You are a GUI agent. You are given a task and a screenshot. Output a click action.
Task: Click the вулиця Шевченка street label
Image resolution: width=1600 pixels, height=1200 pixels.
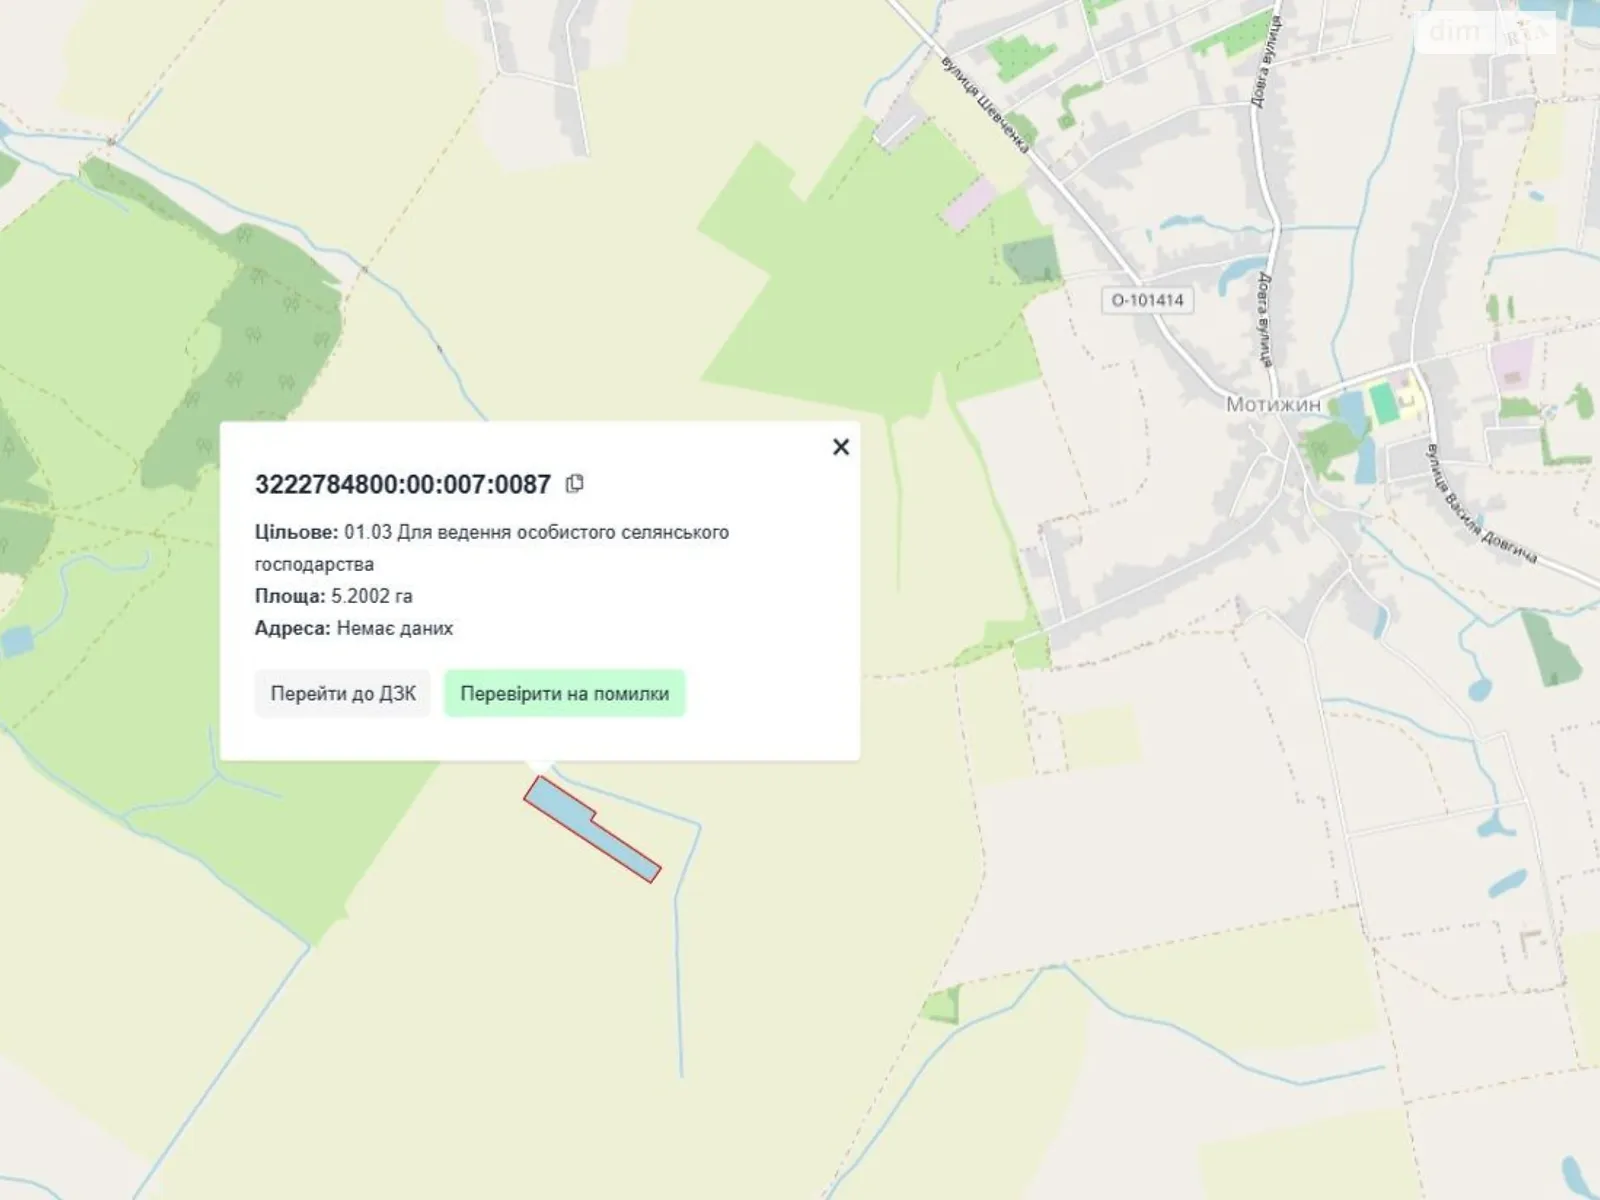click(985, 103)
